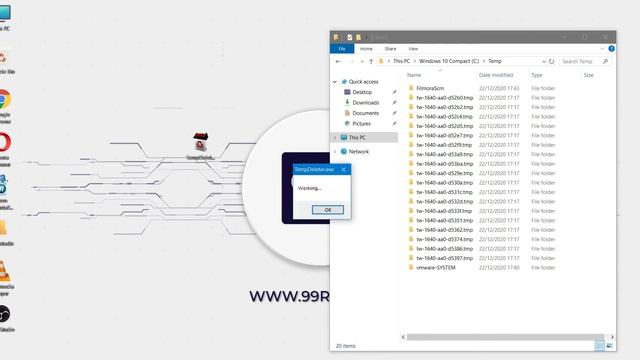Select Pictures in Quick access

362,123
